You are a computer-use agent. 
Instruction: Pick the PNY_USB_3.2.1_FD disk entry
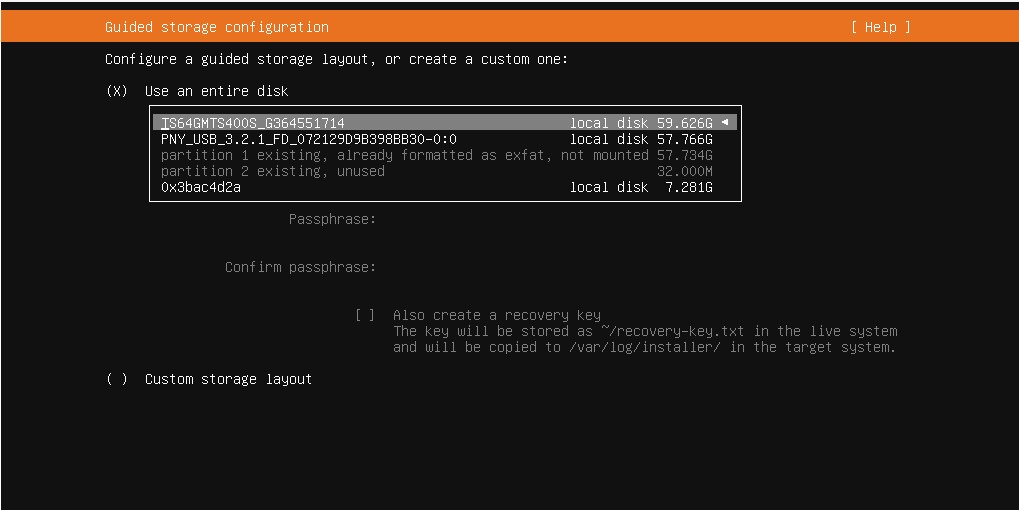click(309, 139)
